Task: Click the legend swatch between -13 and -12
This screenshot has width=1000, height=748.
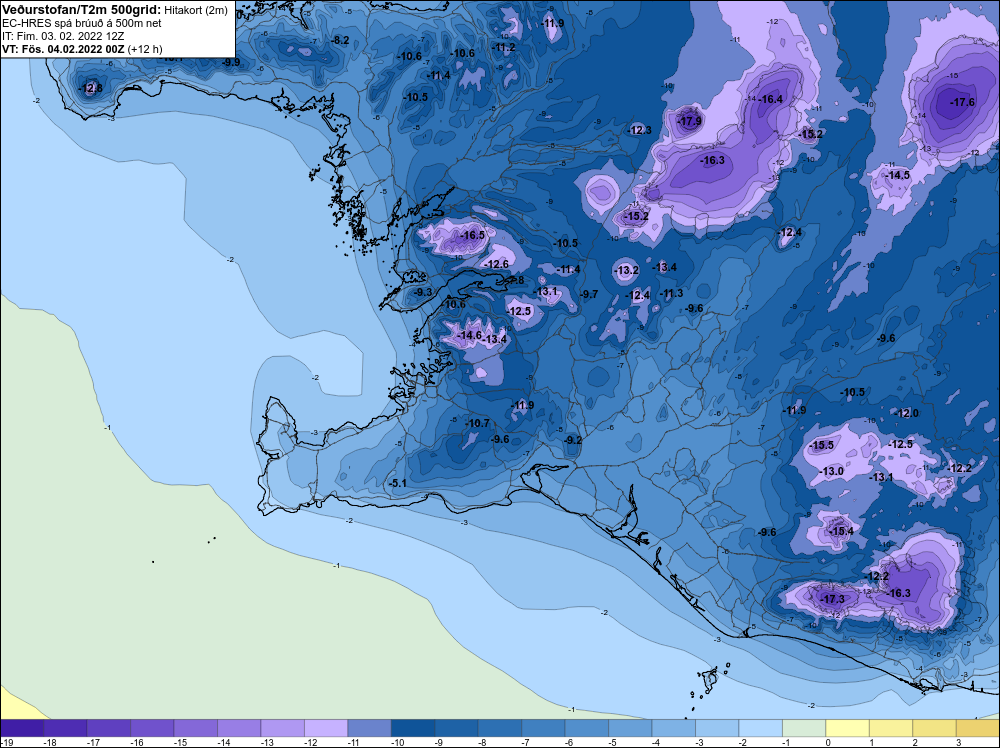Action: pyautogui.click(x=283, y=728)
